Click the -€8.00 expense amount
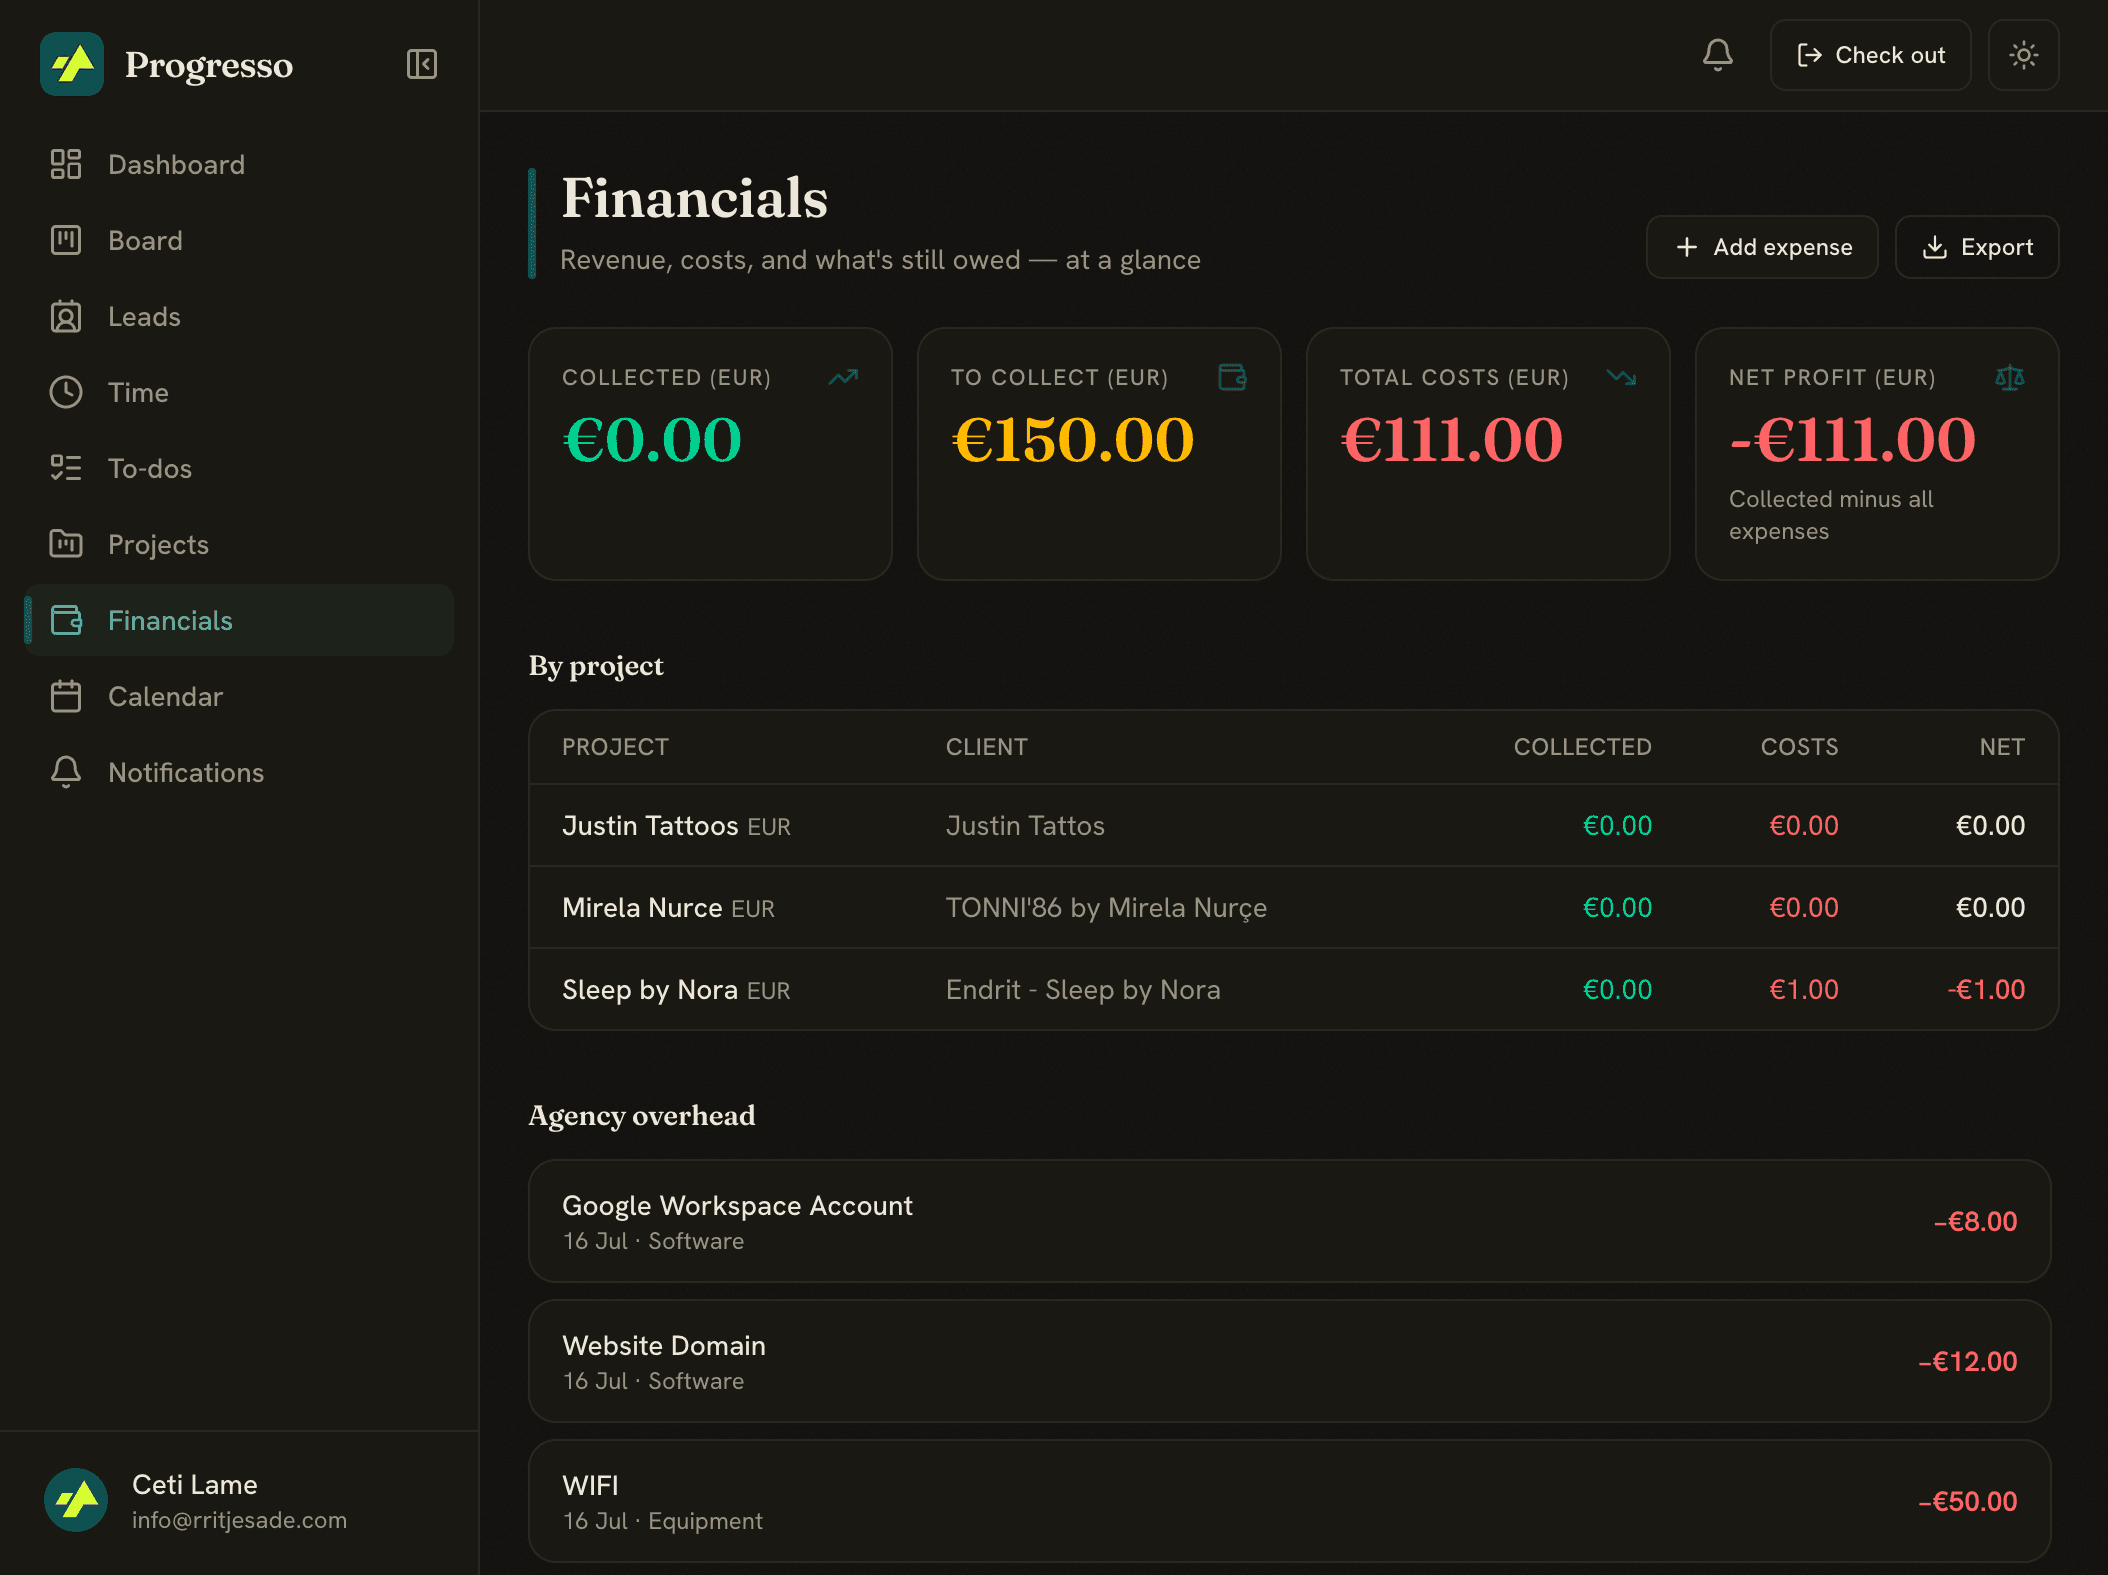Screen dimensions: 2108x1575 pos(1975,1221)
